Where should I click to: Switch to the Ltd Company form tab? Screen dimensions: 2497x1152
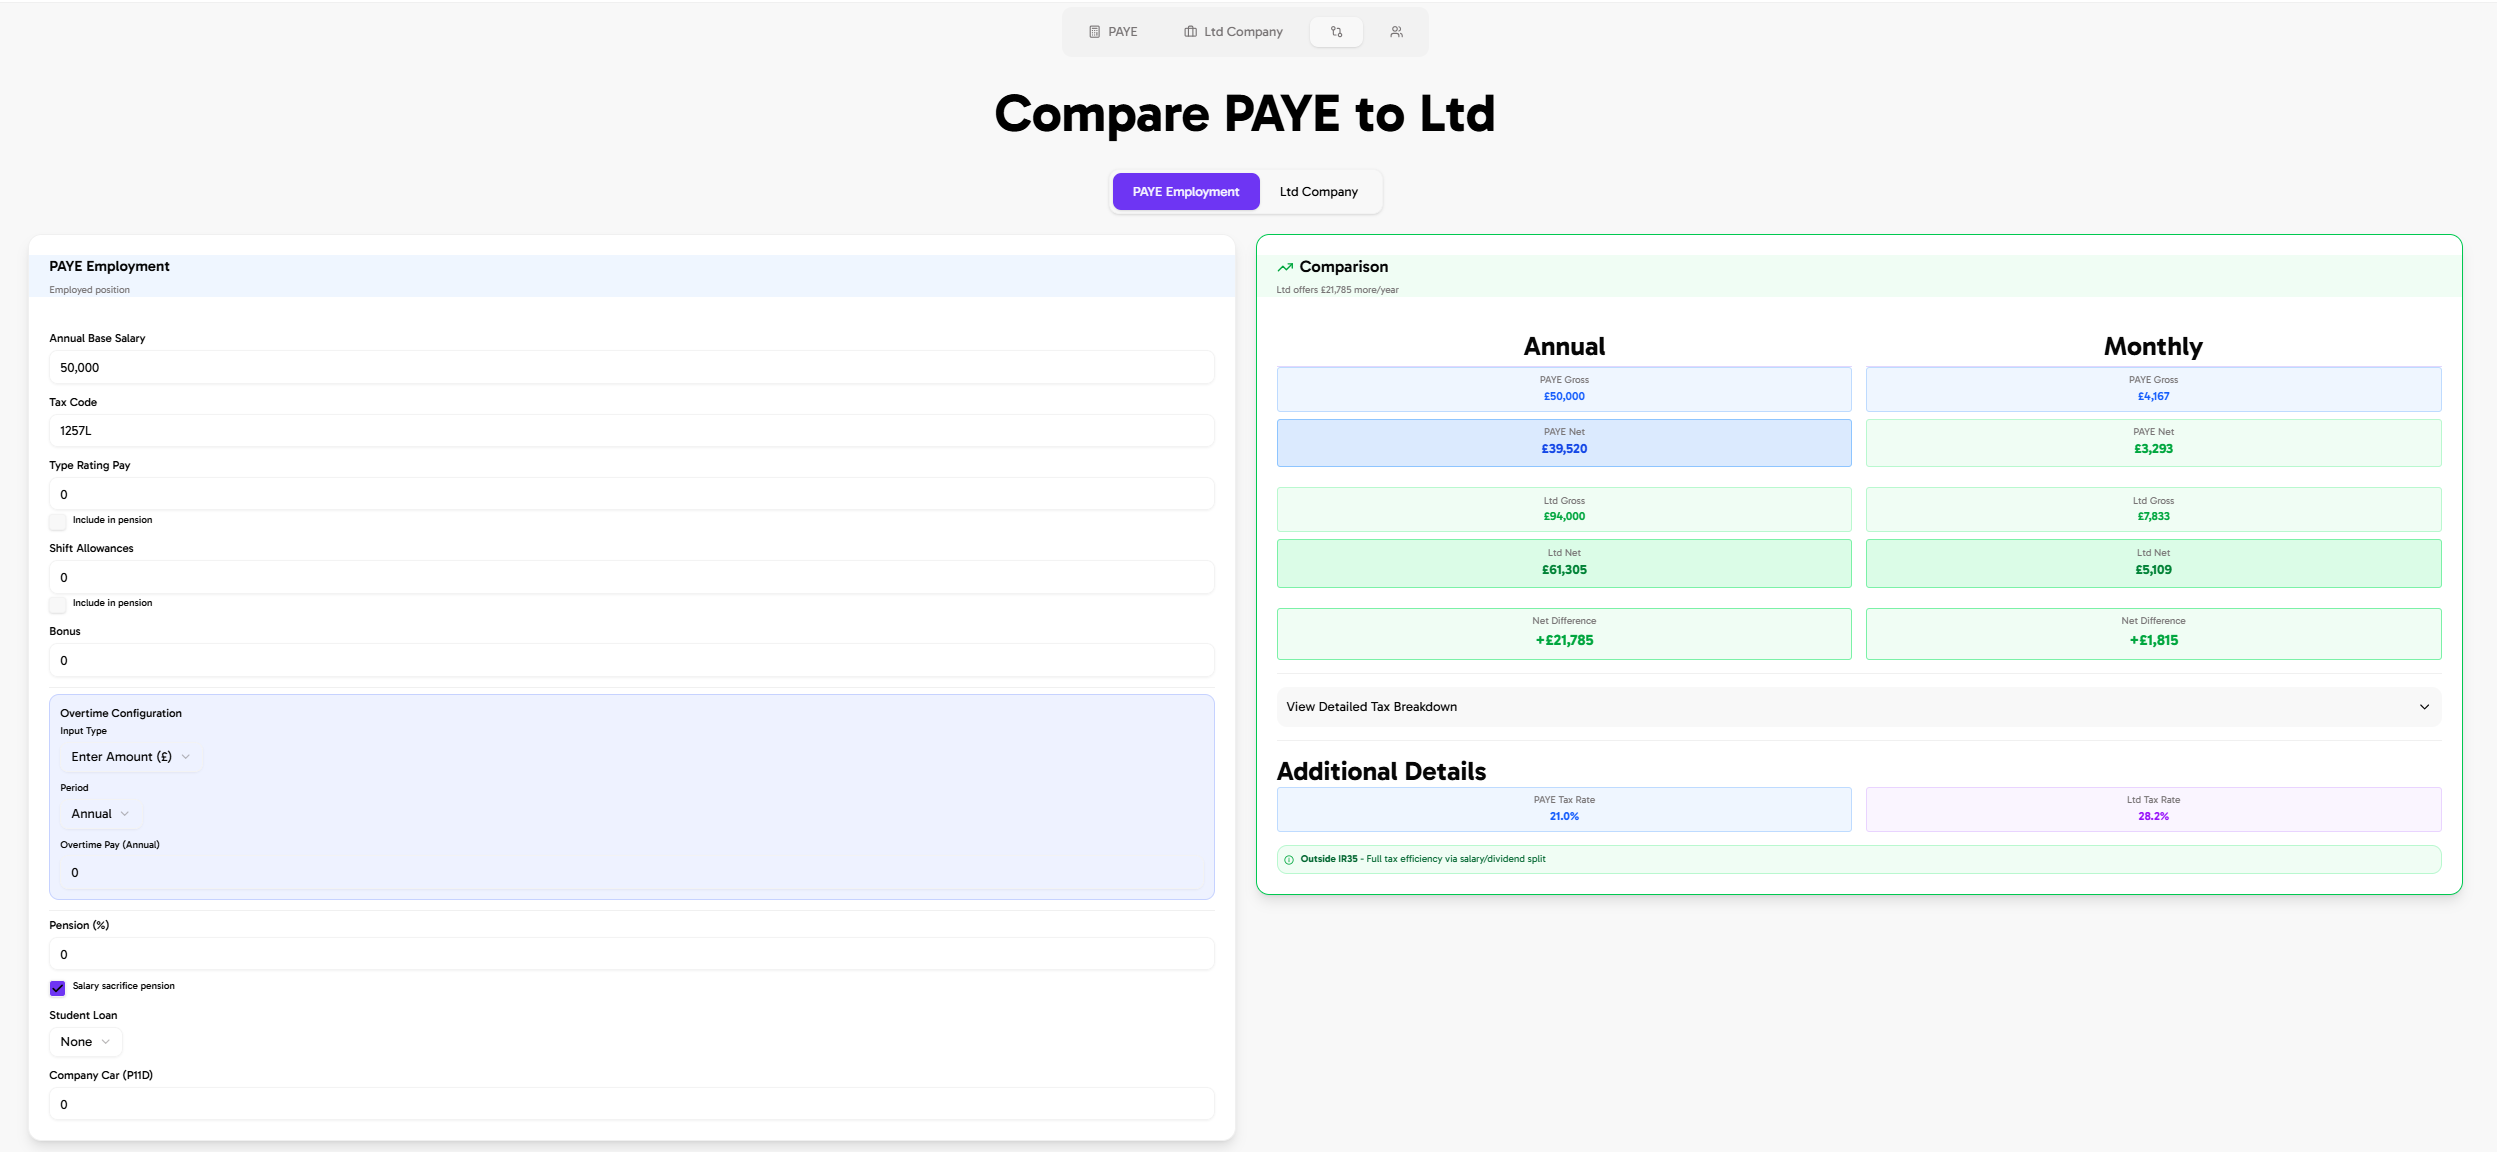point(1318,192)
